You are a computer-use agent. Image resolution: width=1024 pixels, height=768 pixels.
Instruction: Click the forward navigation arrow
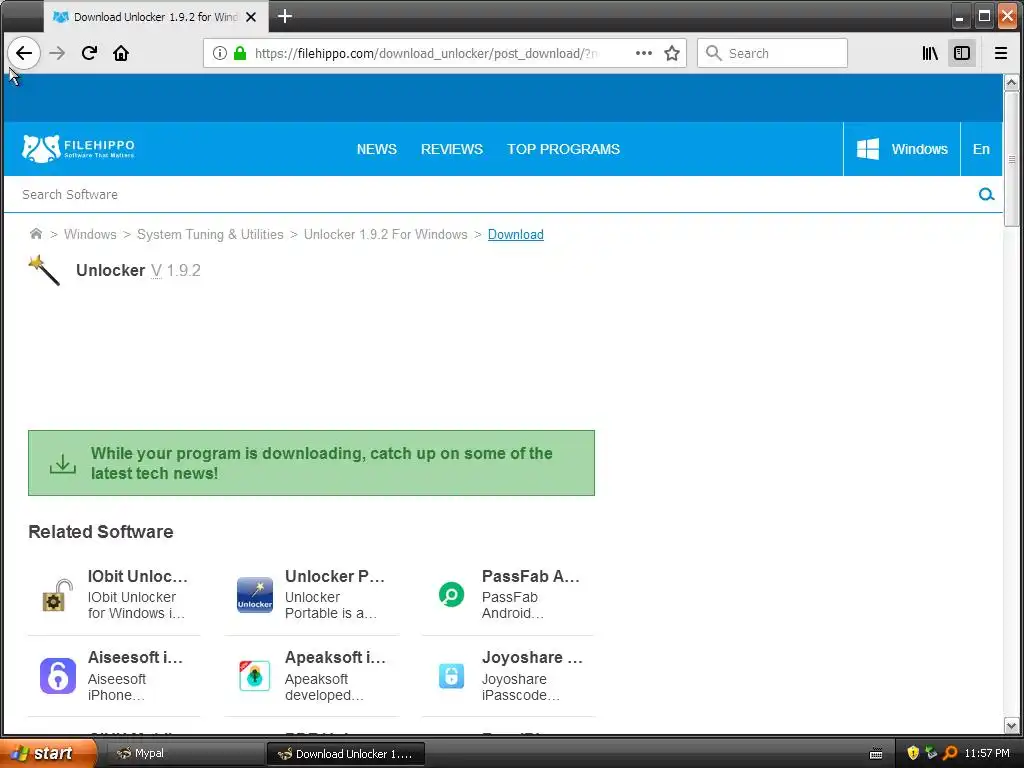[57, 53]
